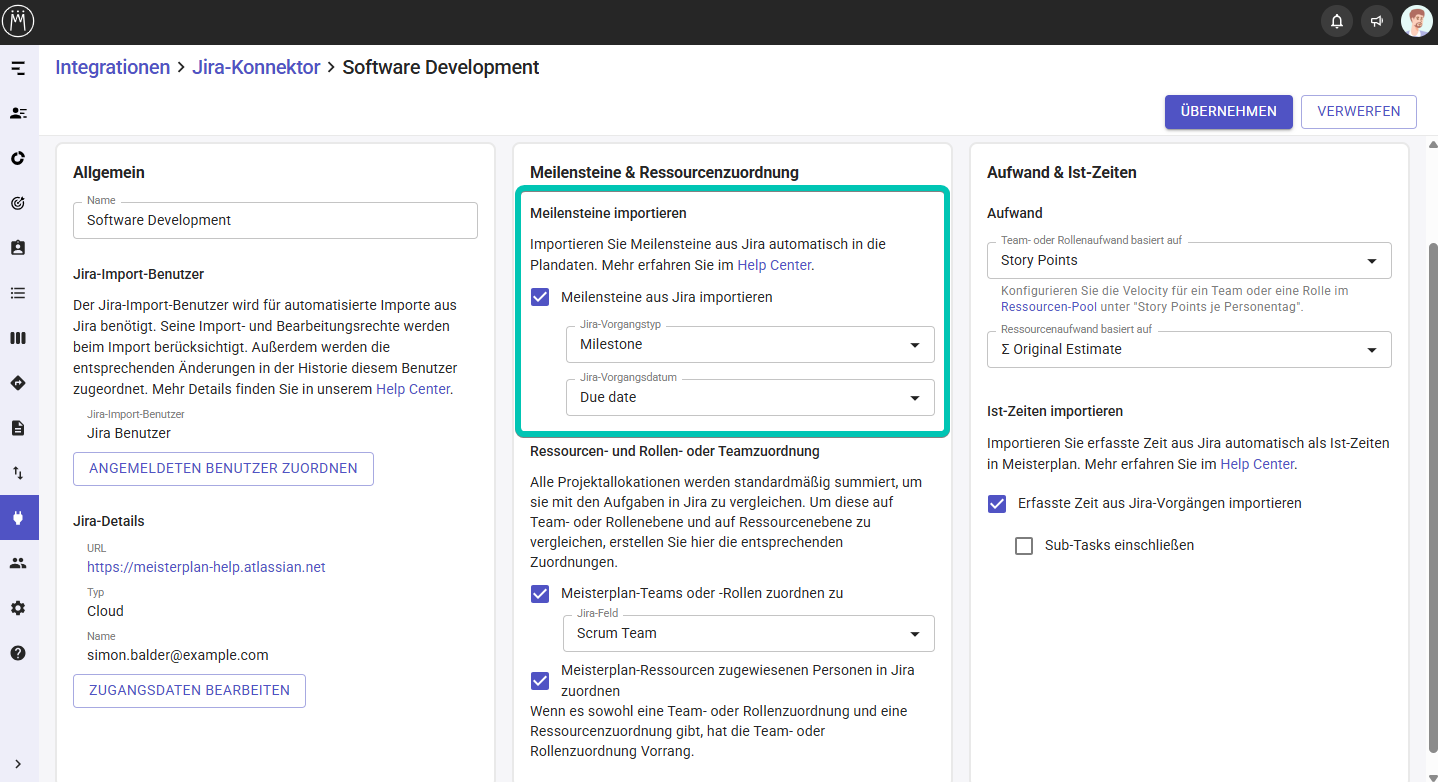
Task: Click the Name input field Software Development
Action: tap(275, 220)
